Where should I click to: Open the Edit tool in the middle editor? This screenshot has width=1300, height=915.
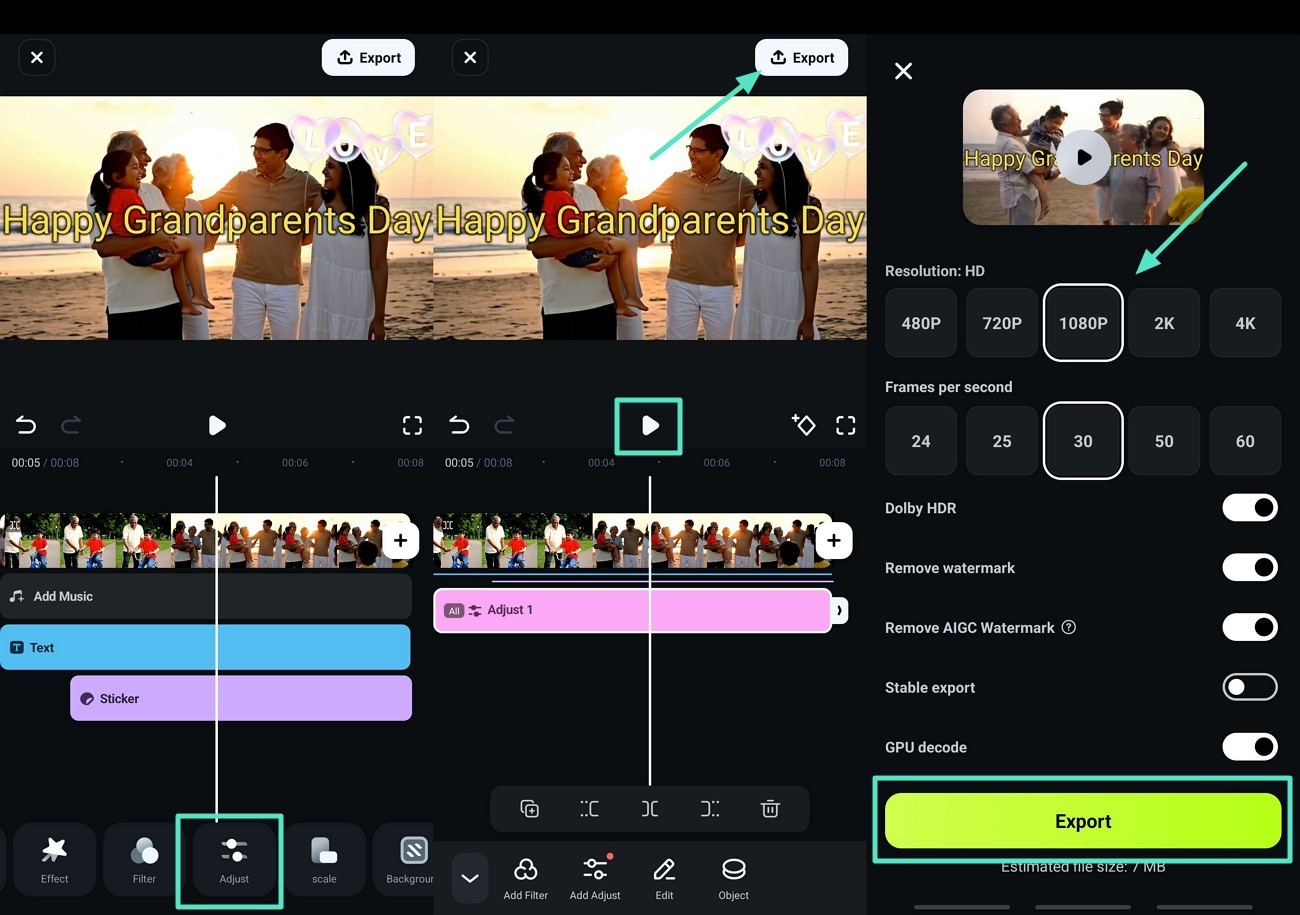tap(664, 878)
